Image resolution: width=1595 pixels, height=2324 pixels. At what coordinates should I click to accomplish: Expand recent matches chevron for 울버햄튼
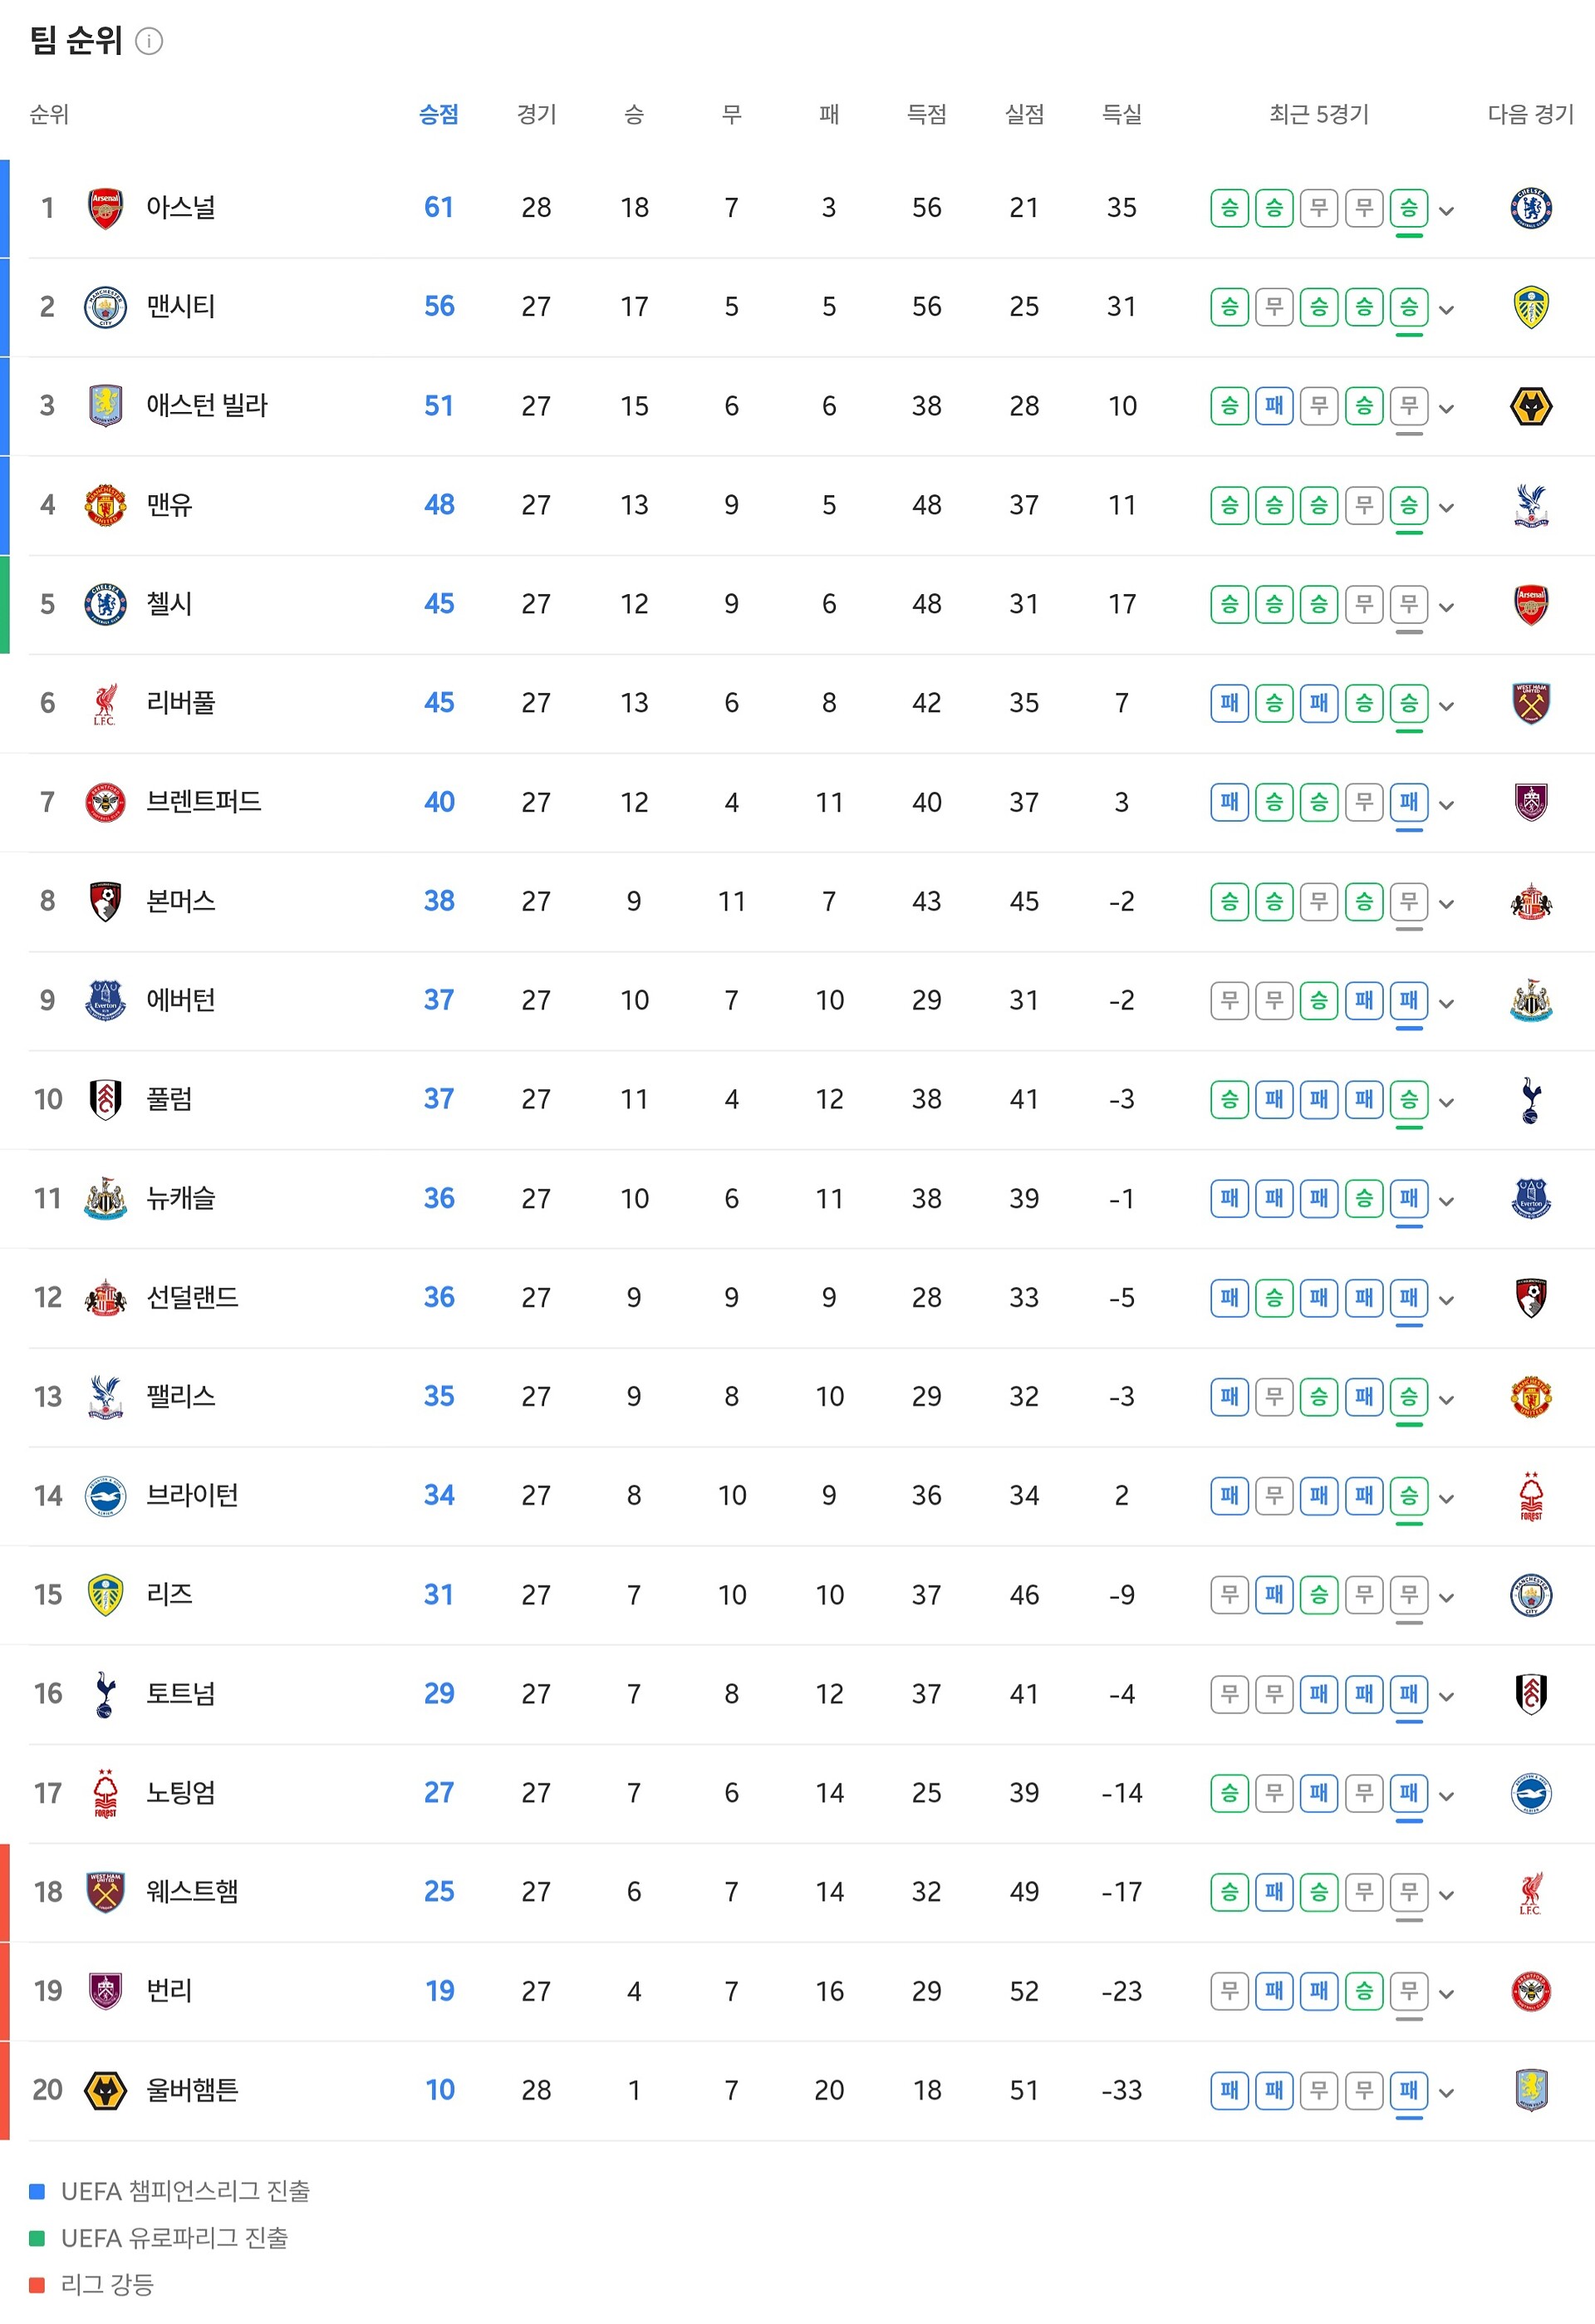tap(1446, 2092)
